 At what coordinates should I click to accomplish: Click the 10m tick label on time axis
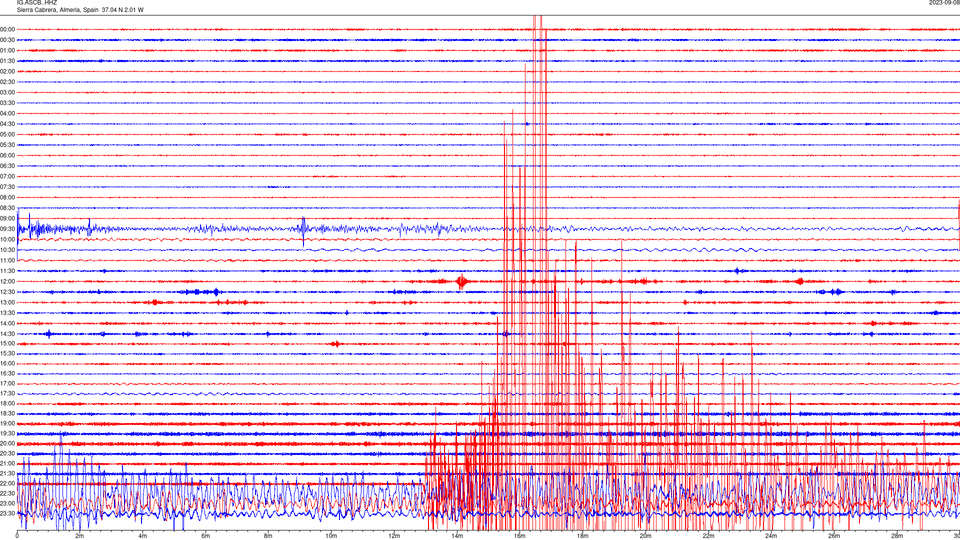tap(331, 536)
